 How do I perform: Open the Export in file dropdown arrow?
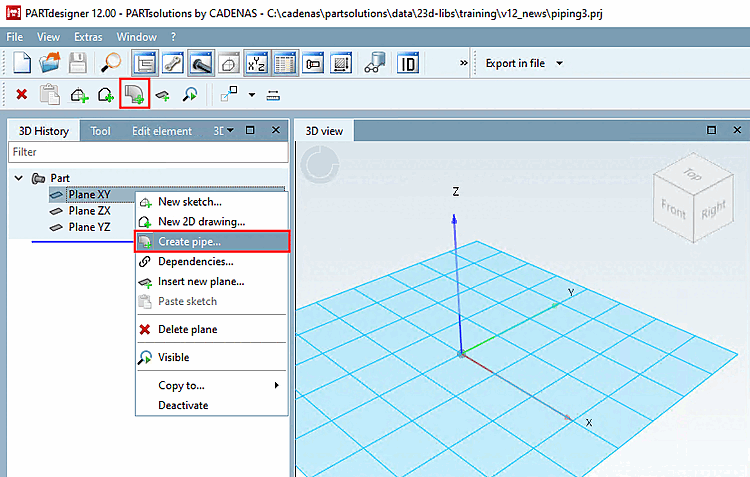tap(559, 63)
